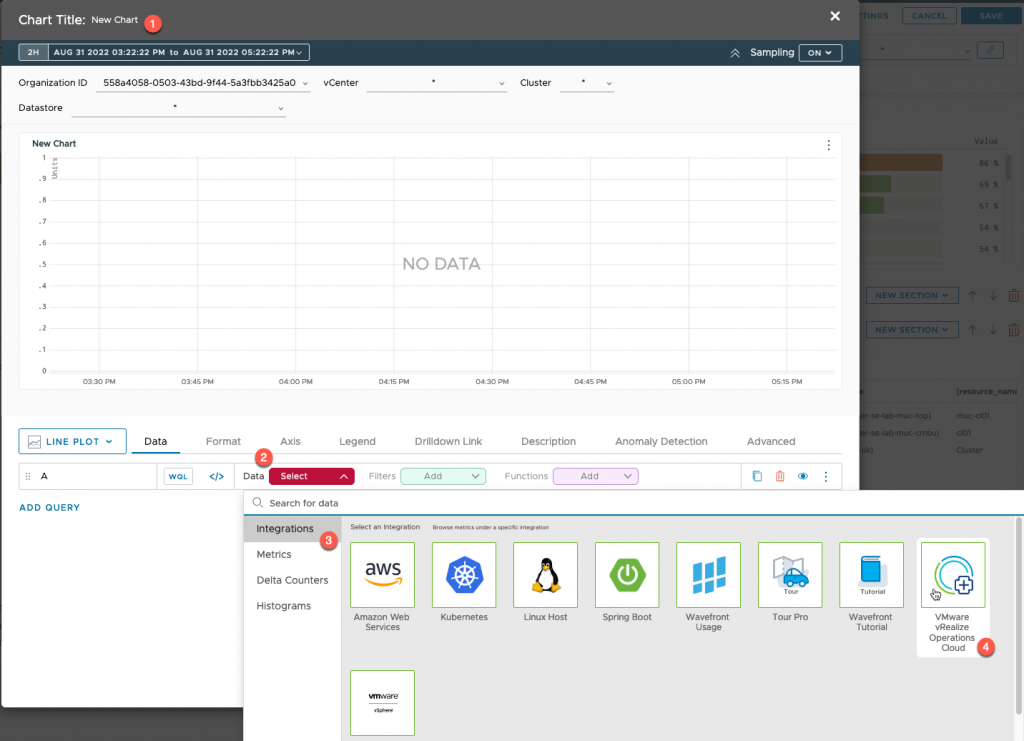Collapse the header with double chevron icon
This screenshot has height=741, width=1024.
[735, 53]
